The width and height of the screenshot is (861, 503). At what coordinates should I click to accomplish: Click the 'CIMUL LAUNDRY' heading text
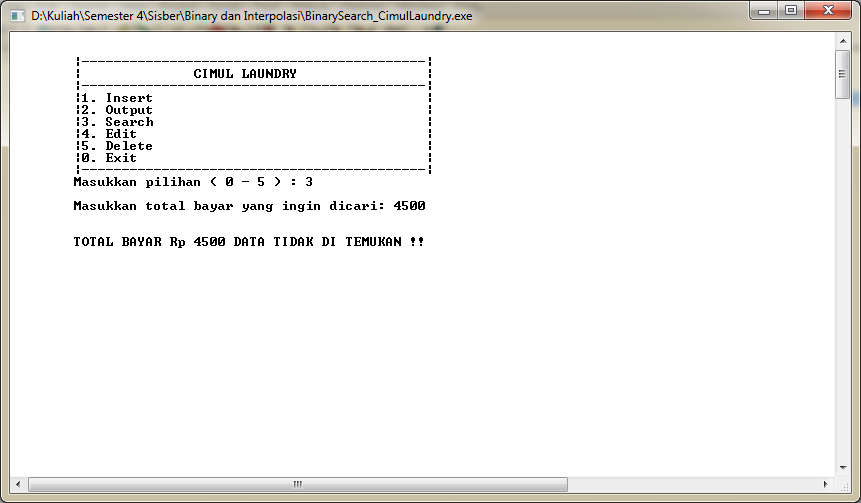click(x=245, y=74)
